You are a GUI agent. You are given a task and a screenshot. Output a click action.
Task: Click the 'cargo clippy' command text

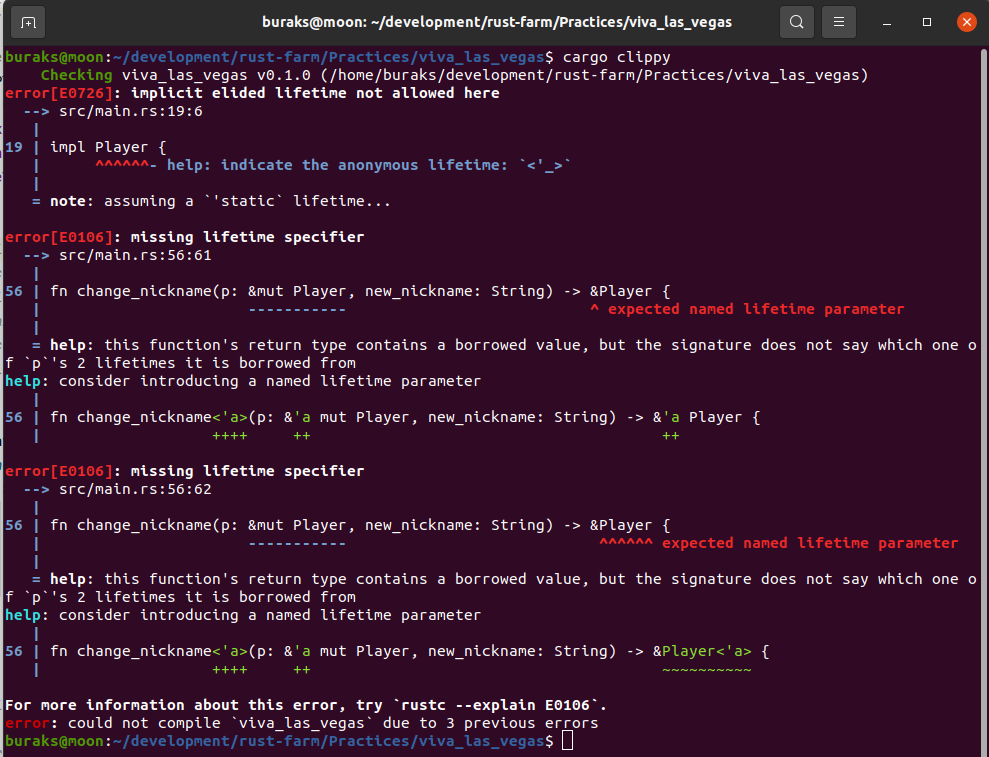(x=616, y=57)
